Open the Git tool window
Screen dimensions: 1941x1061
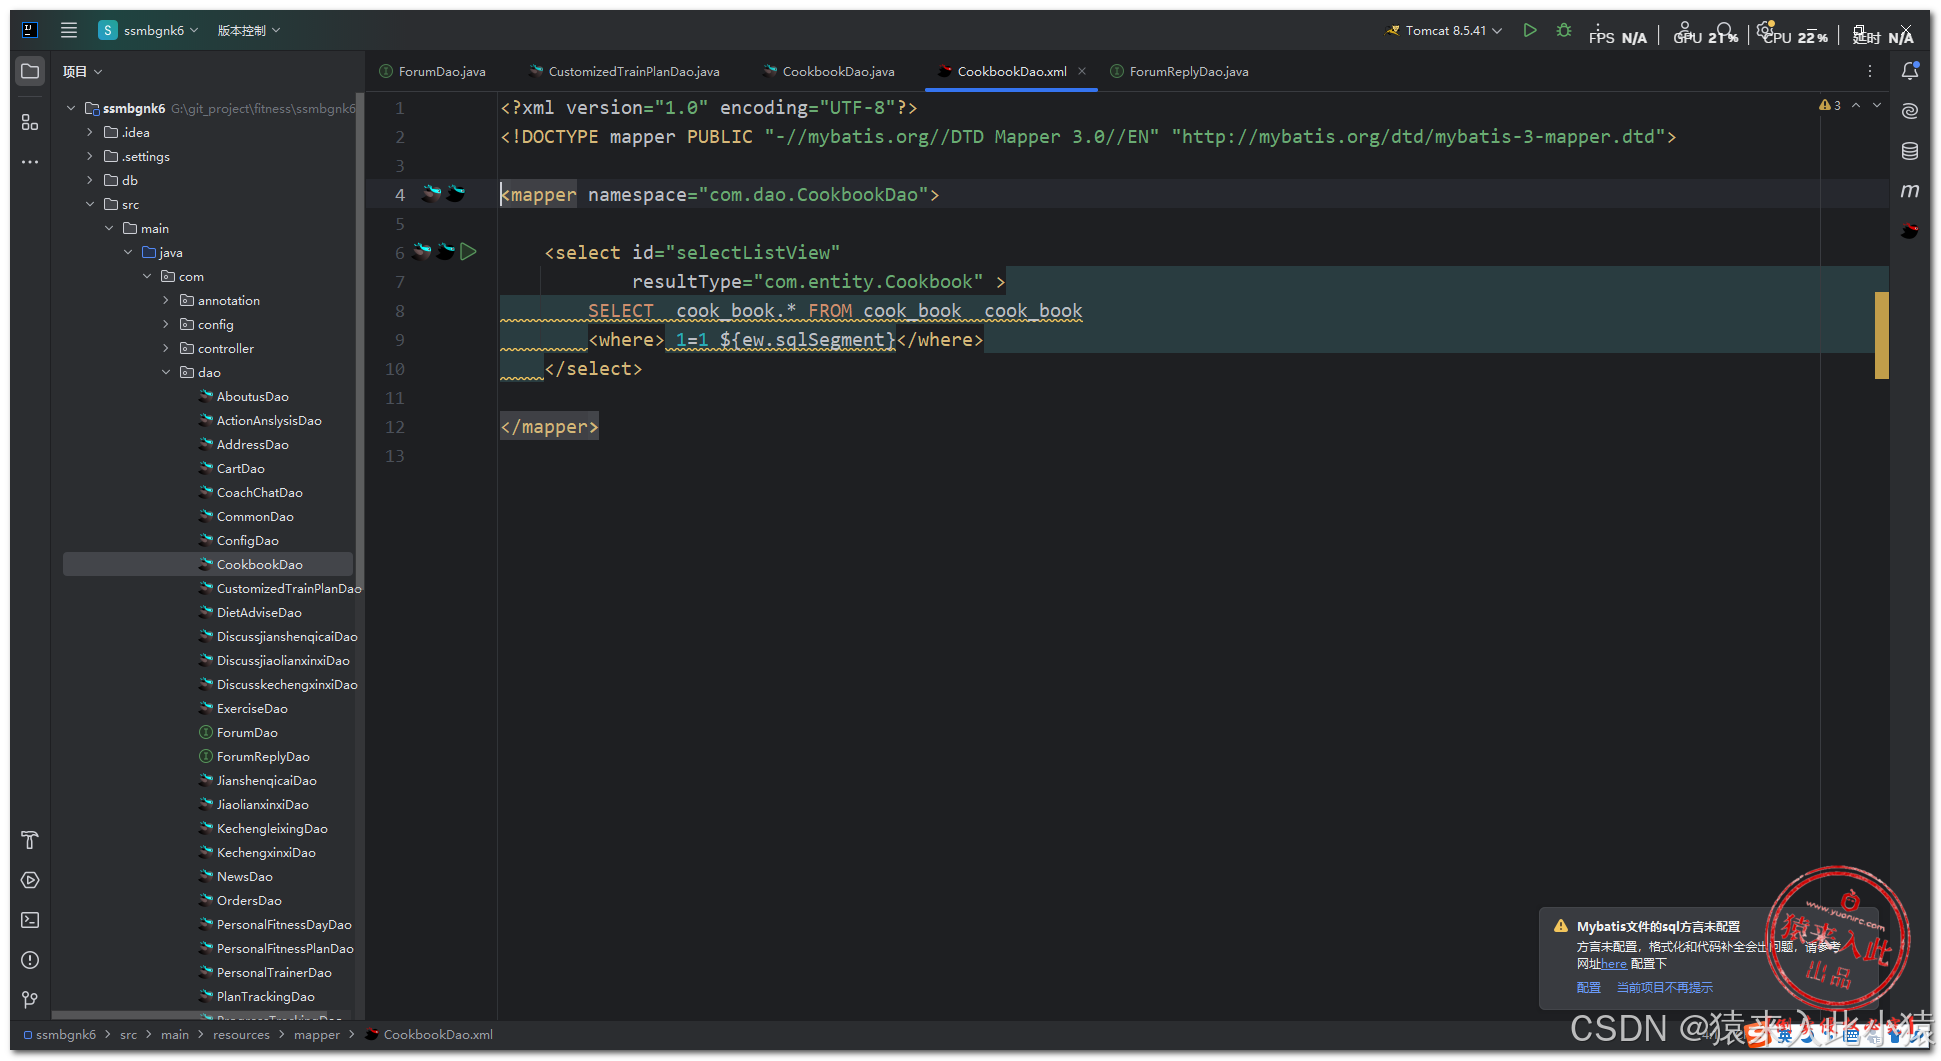point(30,999)
